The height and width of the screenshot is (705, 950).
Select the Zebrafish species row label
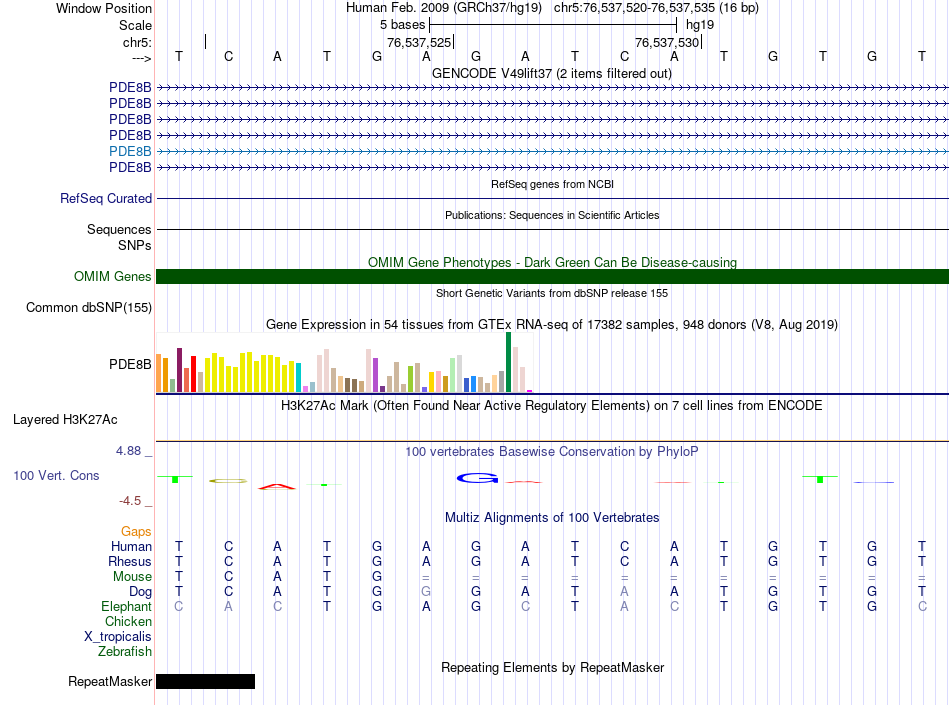click(125, 652)
